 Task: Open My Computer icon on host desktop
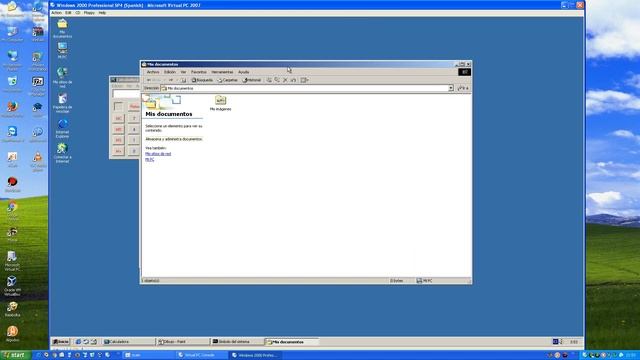coord(12,34)
